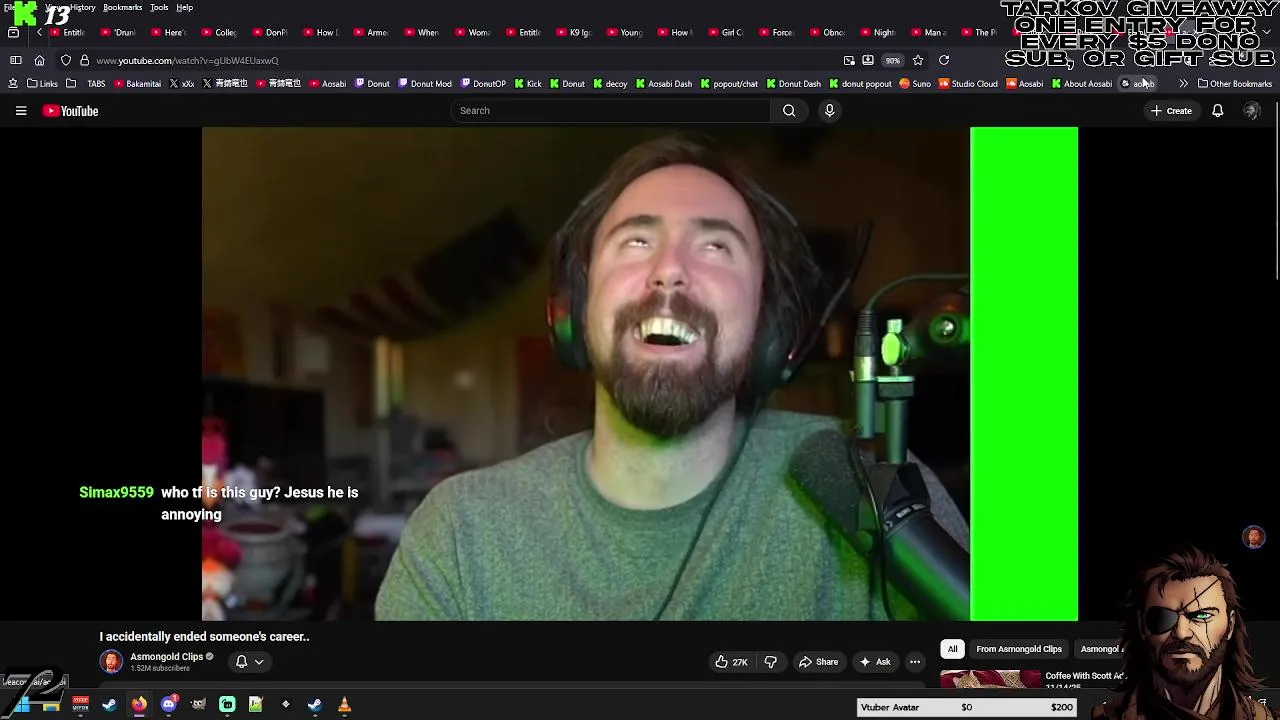
Task: Bookmark this page with the star icon
Action: (x=917, y=60)
